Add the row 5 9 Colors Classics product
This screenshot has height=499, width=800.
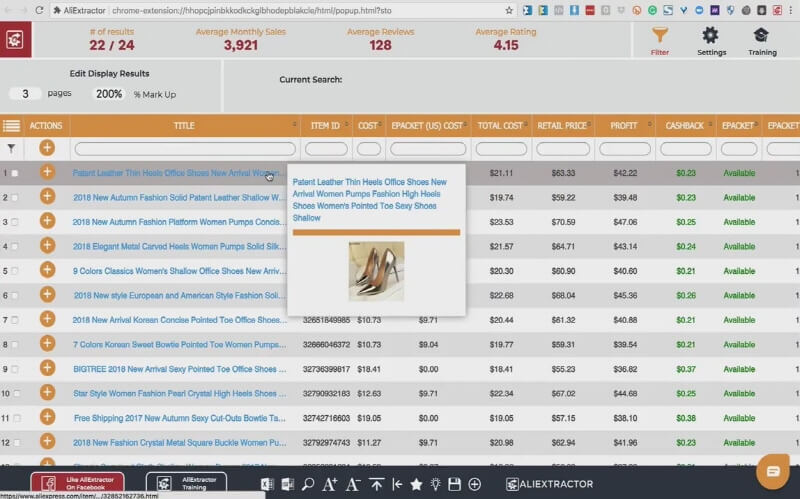click(47, 270)
